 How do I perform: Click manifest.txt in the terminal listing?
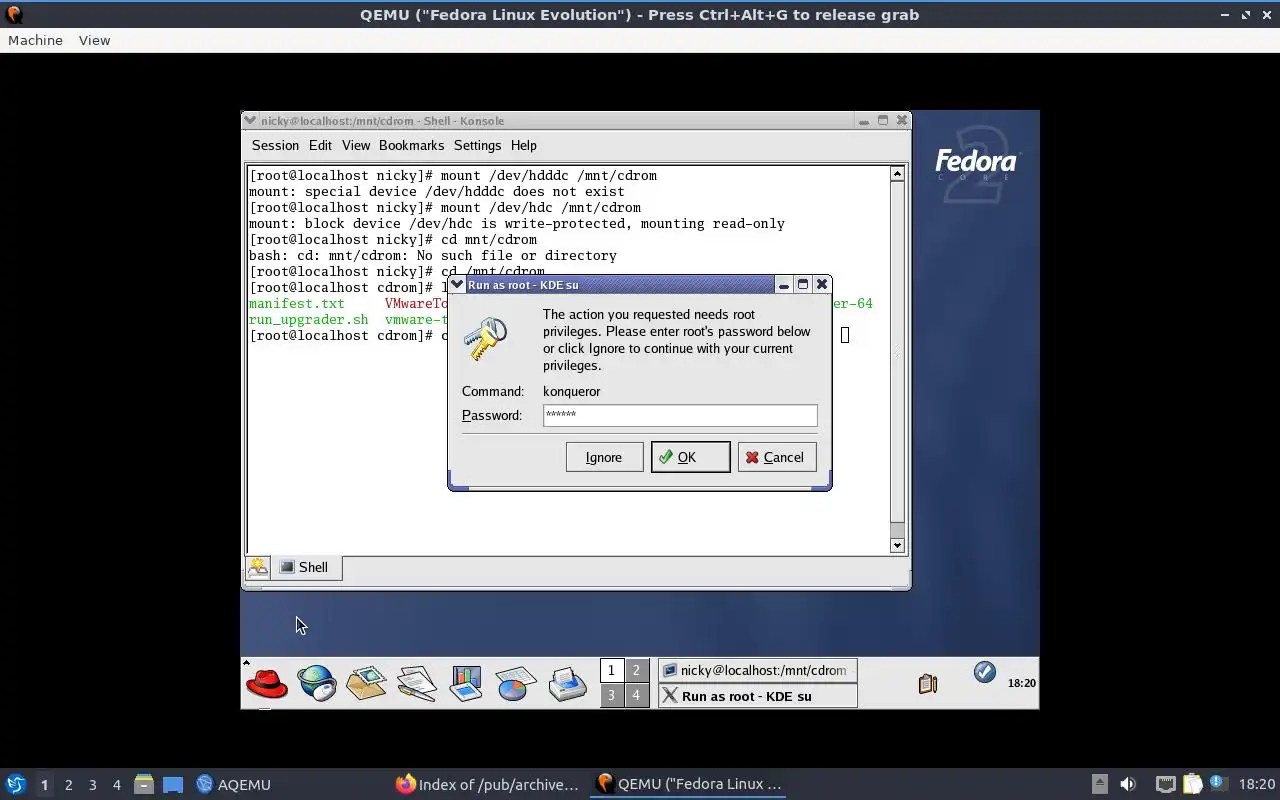pyautogui.click(x=296, y=303)
